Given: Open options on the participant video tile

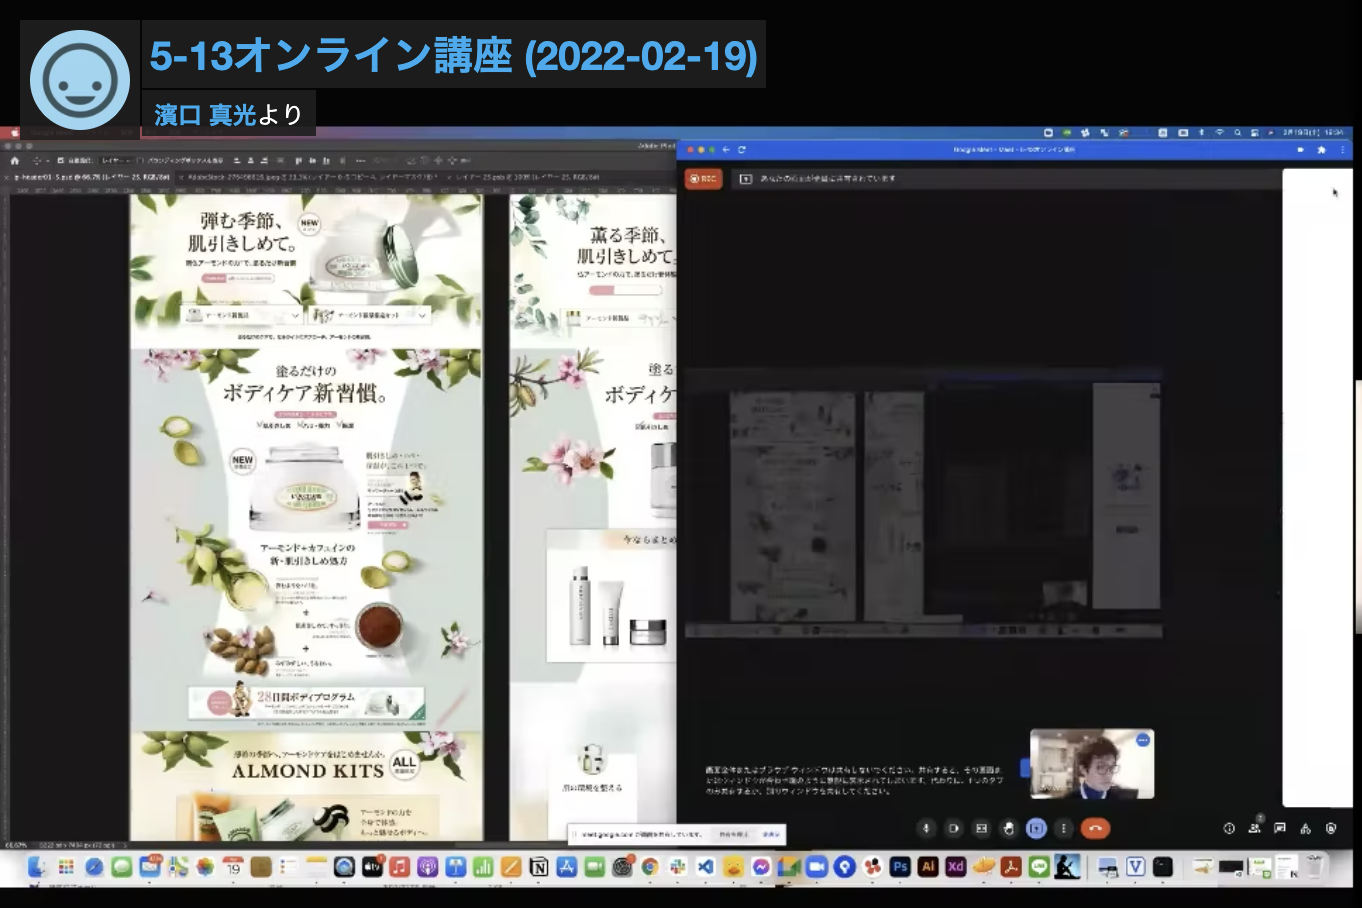Looking at the screenshot, I should click(x=1143, y=740).
